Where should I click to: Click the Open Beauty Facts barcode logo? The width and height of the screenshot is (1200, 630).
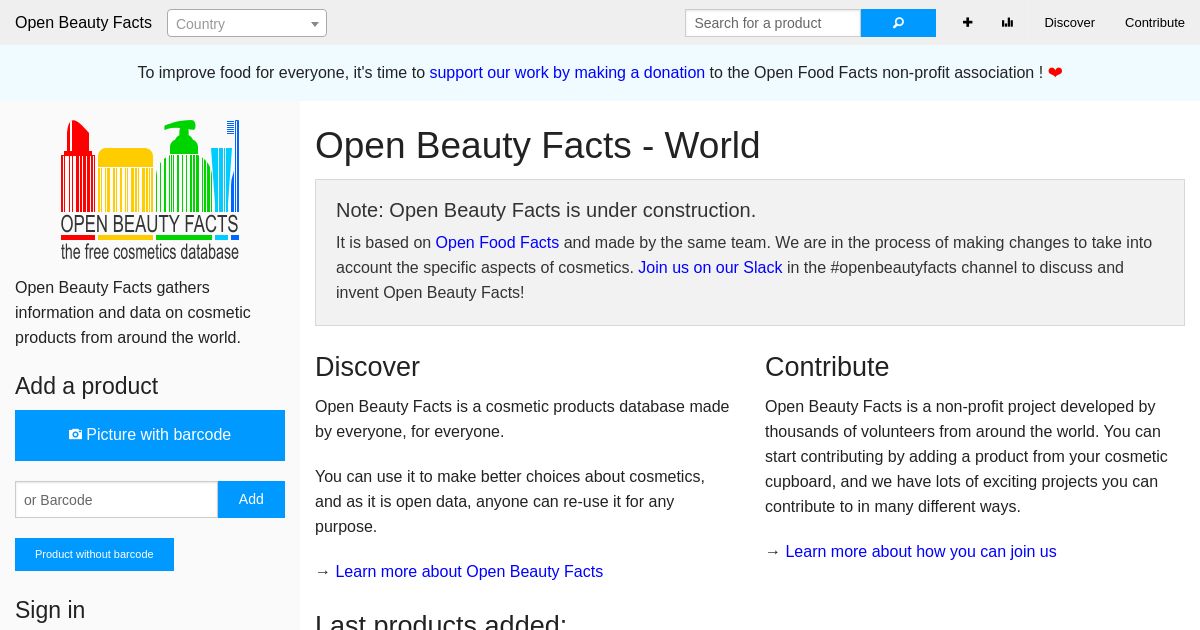(x=150, y=190)
